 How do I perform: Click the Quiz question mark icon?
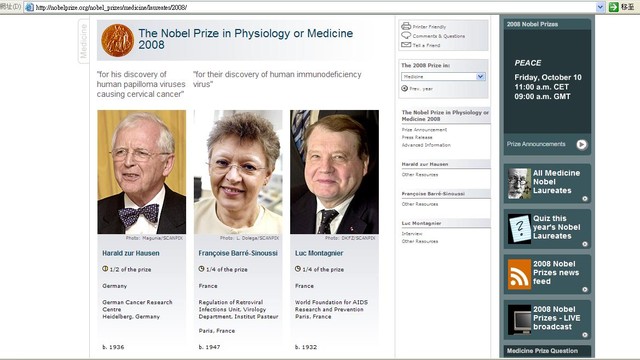point(519,229)
